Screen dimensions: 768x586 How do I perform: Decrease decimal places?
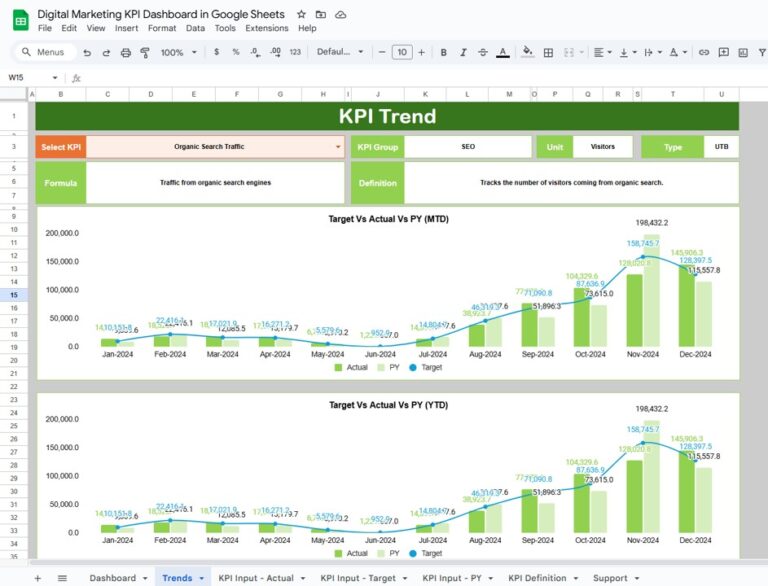pyautogui.click(x=255, y=52)
